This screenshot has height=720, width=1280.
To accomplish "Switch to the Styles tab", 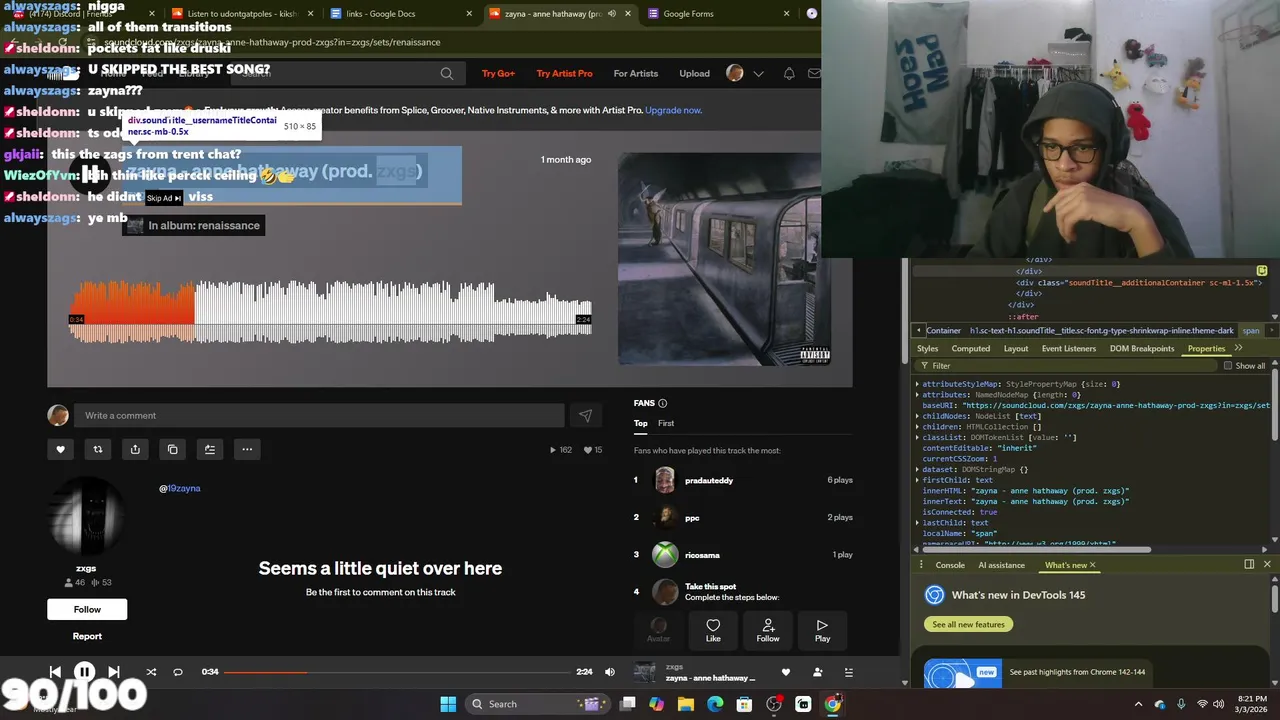I will coord(928,349).
